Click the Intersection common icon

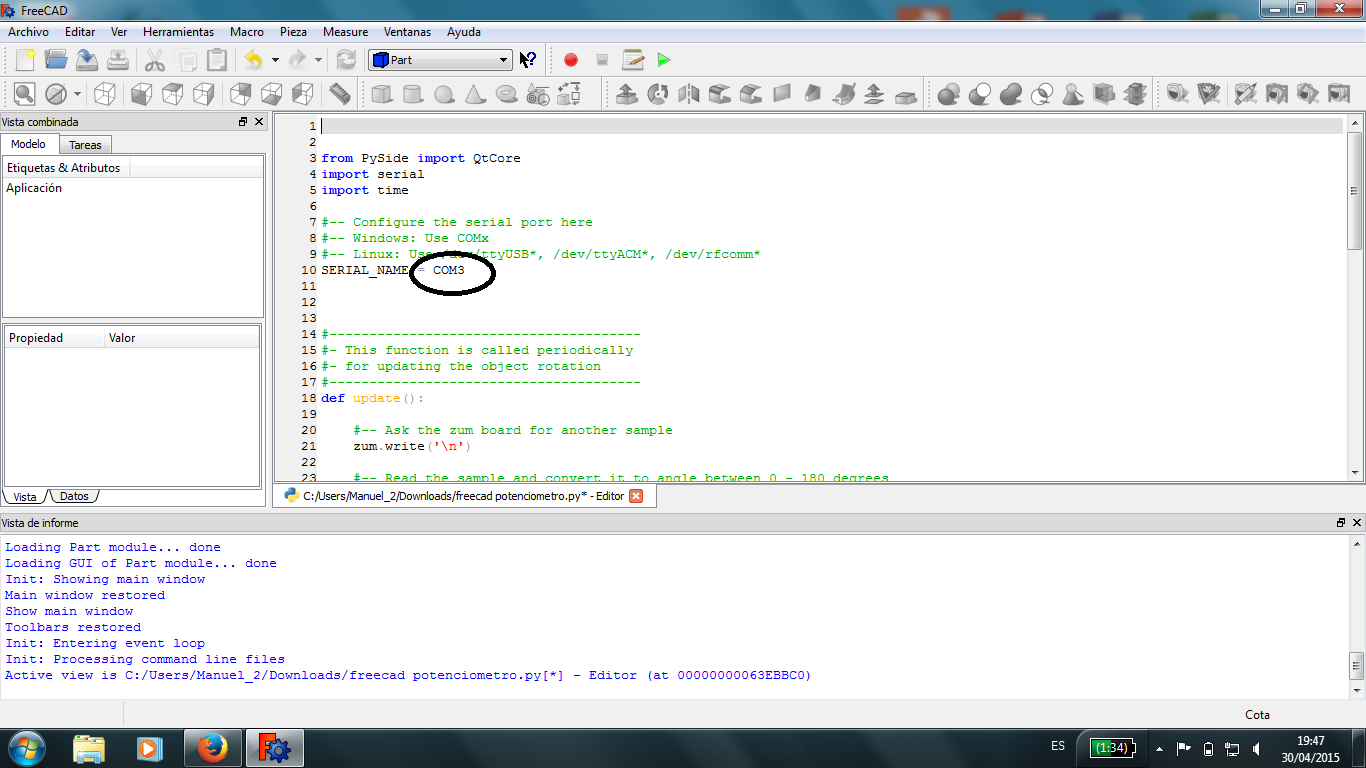(x=1042, y=94)
